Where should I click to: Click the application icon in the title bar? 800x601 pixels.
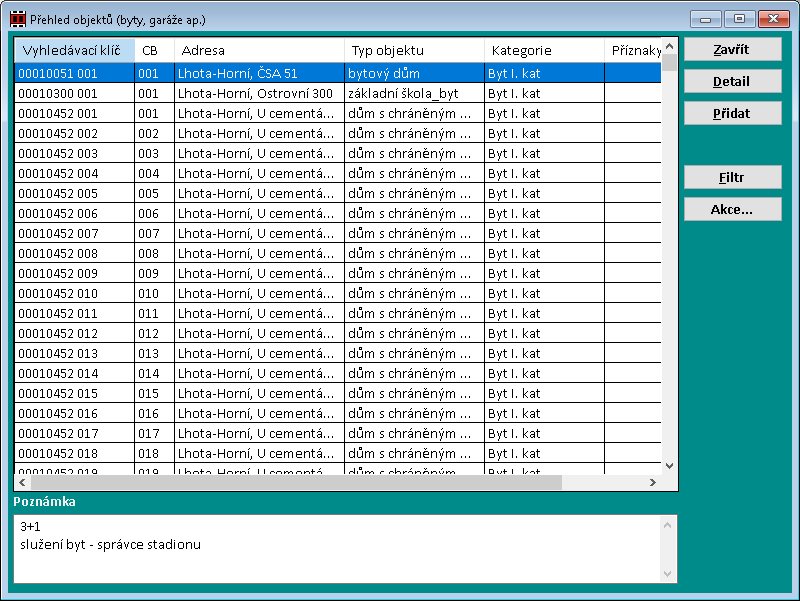[x=16, y=19]
